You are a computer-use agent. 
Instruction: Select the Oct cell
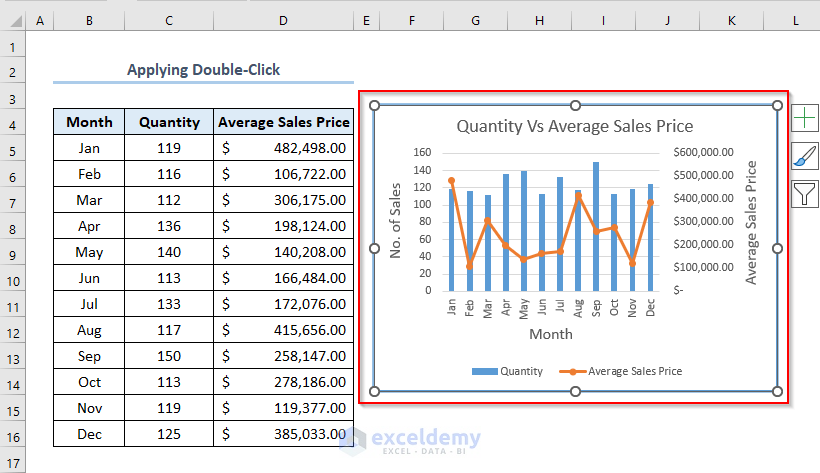89,382
